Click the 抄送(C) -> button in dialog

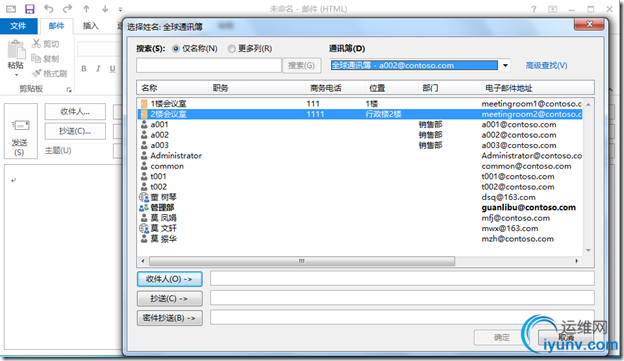[170, 299]
